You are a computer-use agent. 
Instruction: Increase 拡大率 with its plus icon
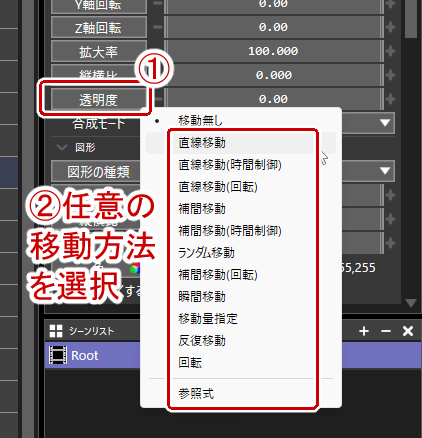pos(390,51)
